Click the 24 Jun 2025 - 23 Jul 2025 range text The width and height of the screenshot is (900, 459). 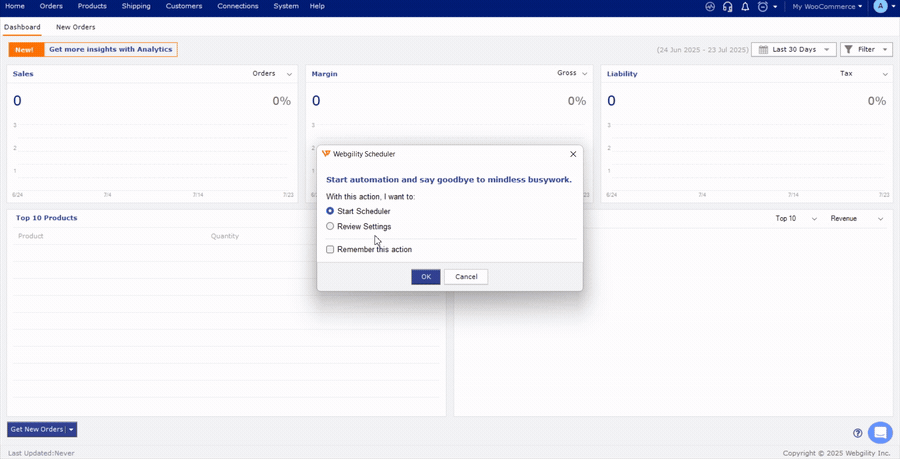point(703,50)
